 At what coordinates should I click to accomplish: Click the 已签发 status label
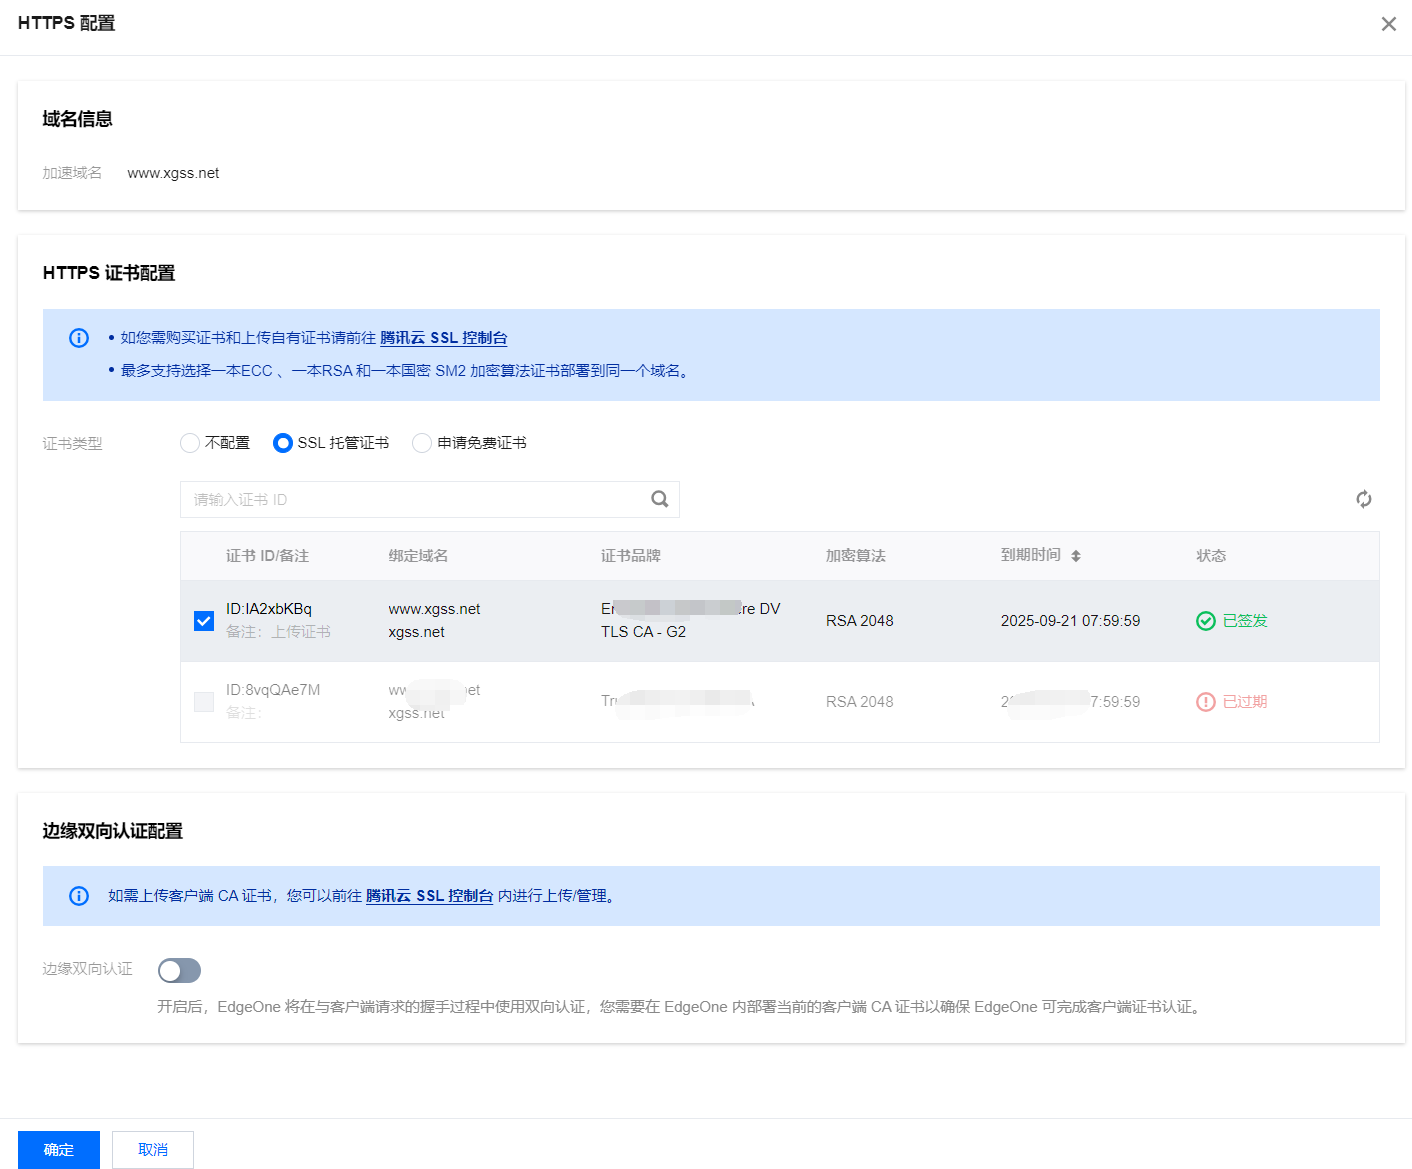pyautogui.click(x=1245, y=621)
